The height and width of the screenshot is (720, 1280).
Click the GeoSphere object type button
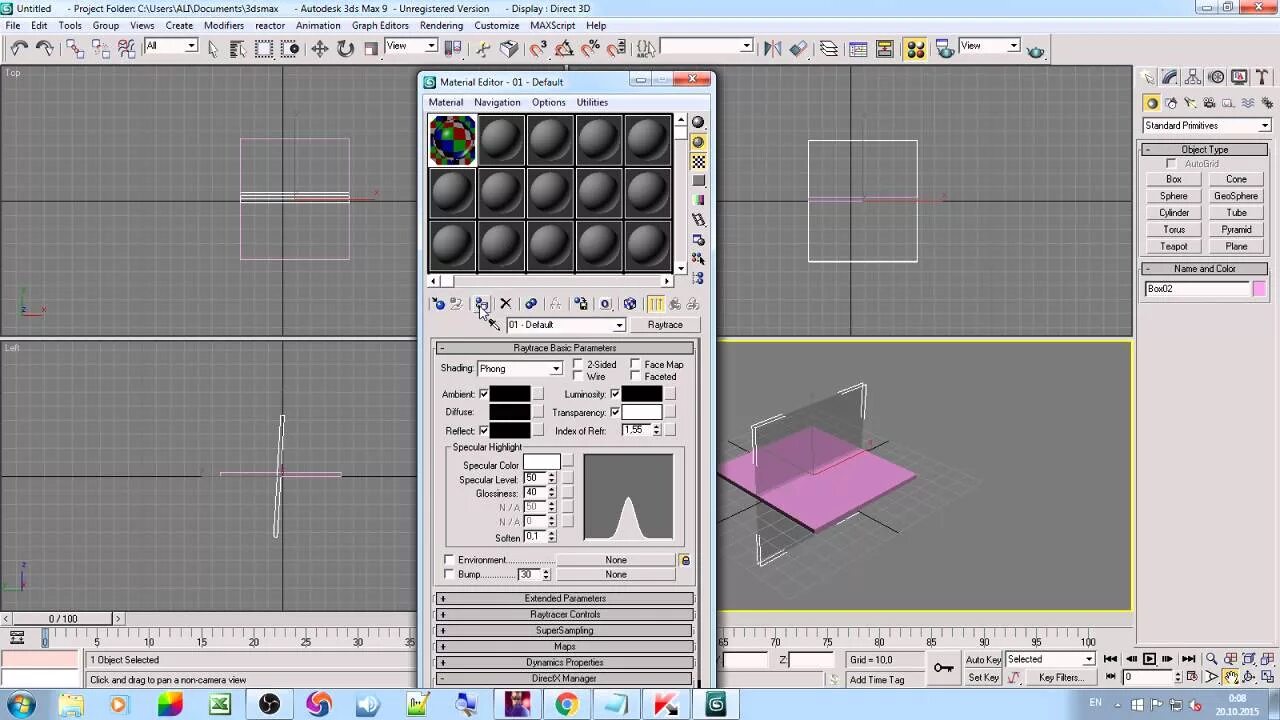tap(1236, 196)
